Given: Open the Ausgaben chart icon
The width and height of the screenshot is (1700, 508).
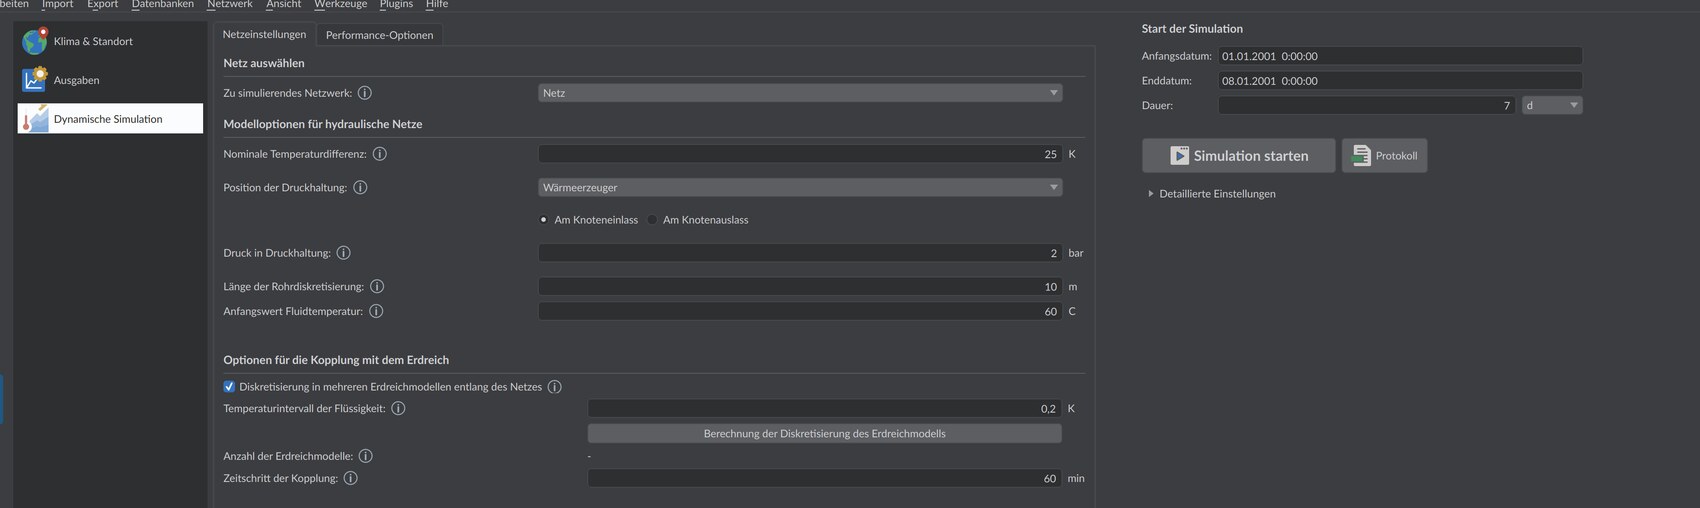Looking at the screenshot, I should point(35,79).
